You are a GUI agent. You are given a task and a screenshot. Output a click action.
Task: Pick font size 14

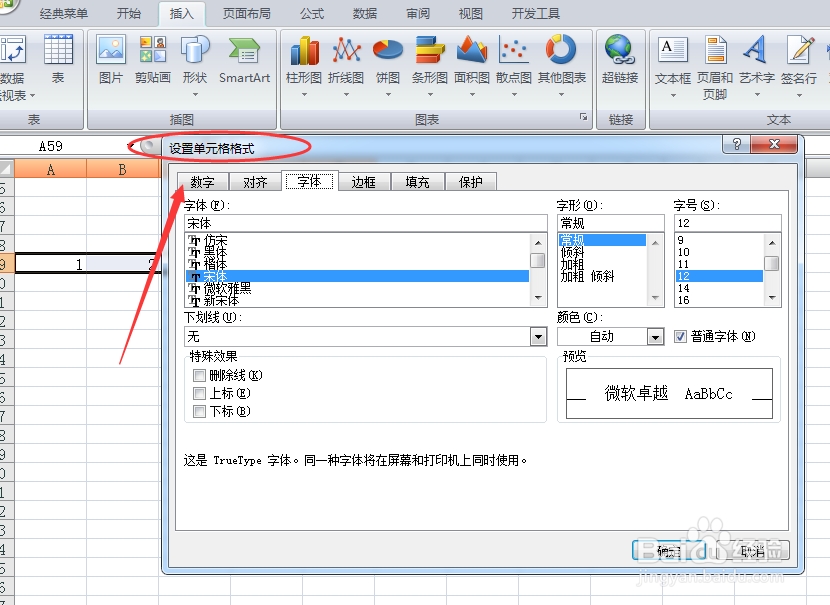click(x=719, y=288)
